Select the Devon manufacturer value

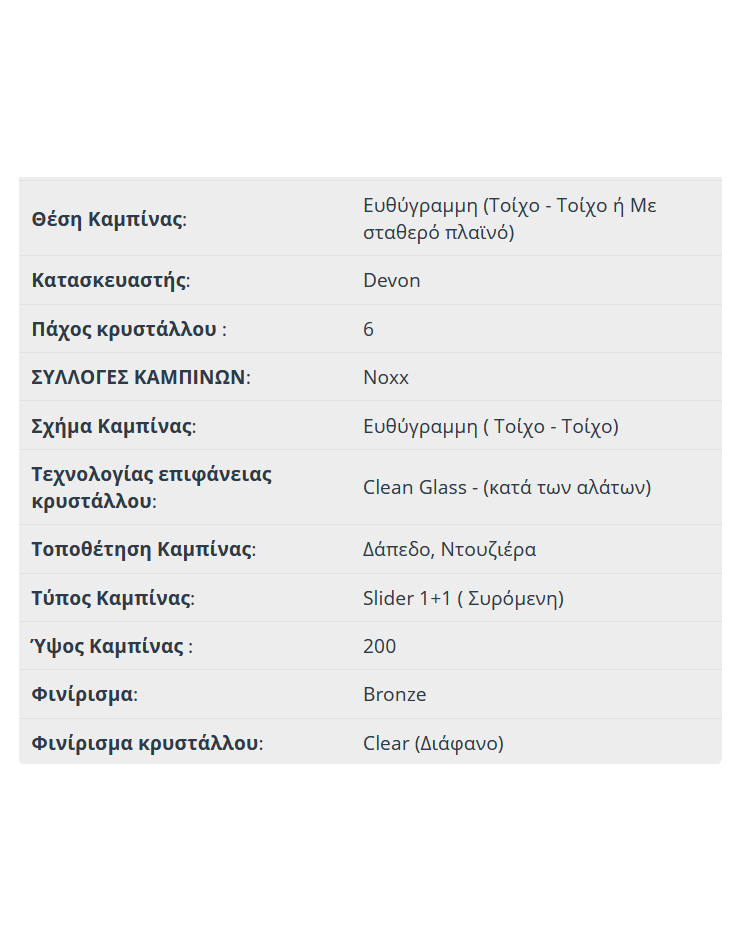(x=392, y=280)
